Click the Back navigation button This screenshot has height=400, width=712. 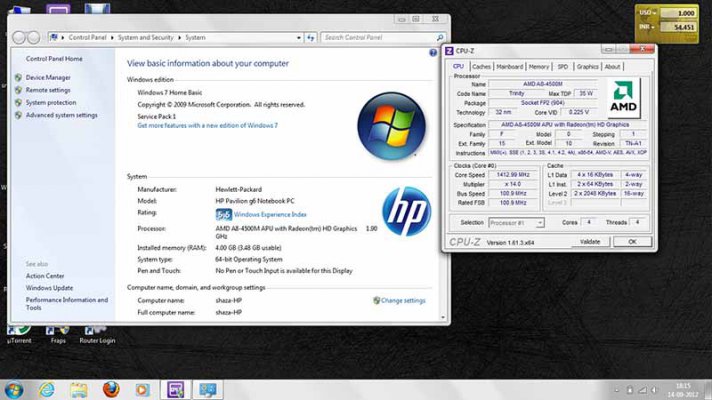[19, 37]
